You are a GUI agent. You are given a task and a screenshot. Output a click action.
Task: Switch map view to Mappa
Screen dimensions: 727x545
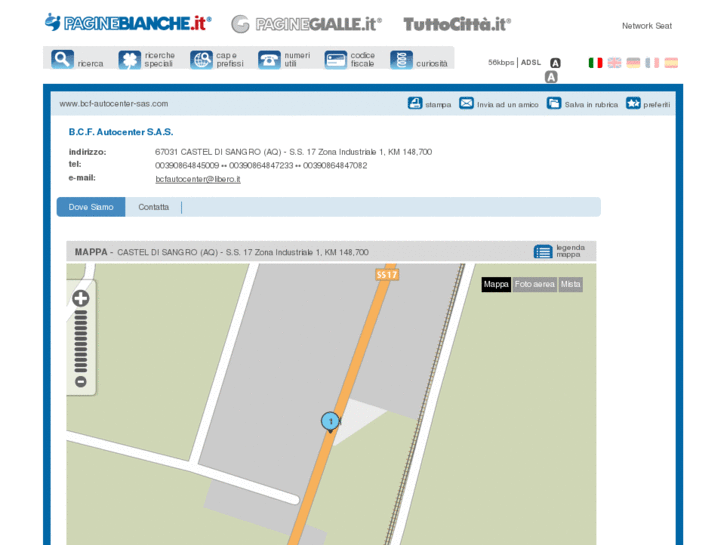click(x=496, y=284)
